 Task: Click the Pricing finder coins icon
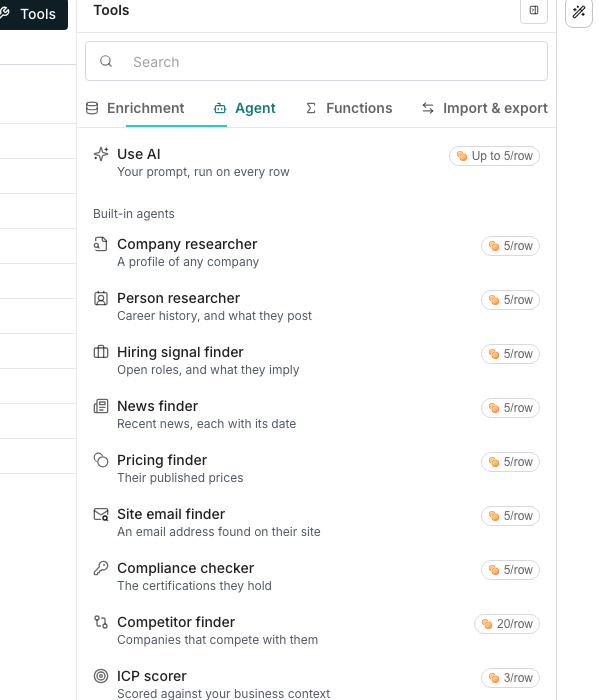pyautogui.click(x=101, y=460)
